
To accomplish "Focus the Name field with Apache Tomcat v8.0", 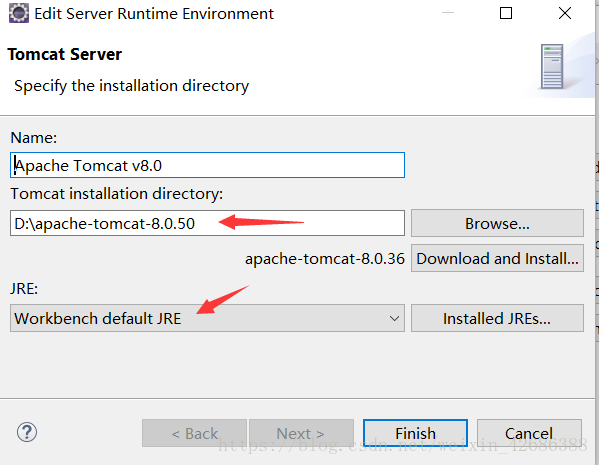I will tap(207, 165).
